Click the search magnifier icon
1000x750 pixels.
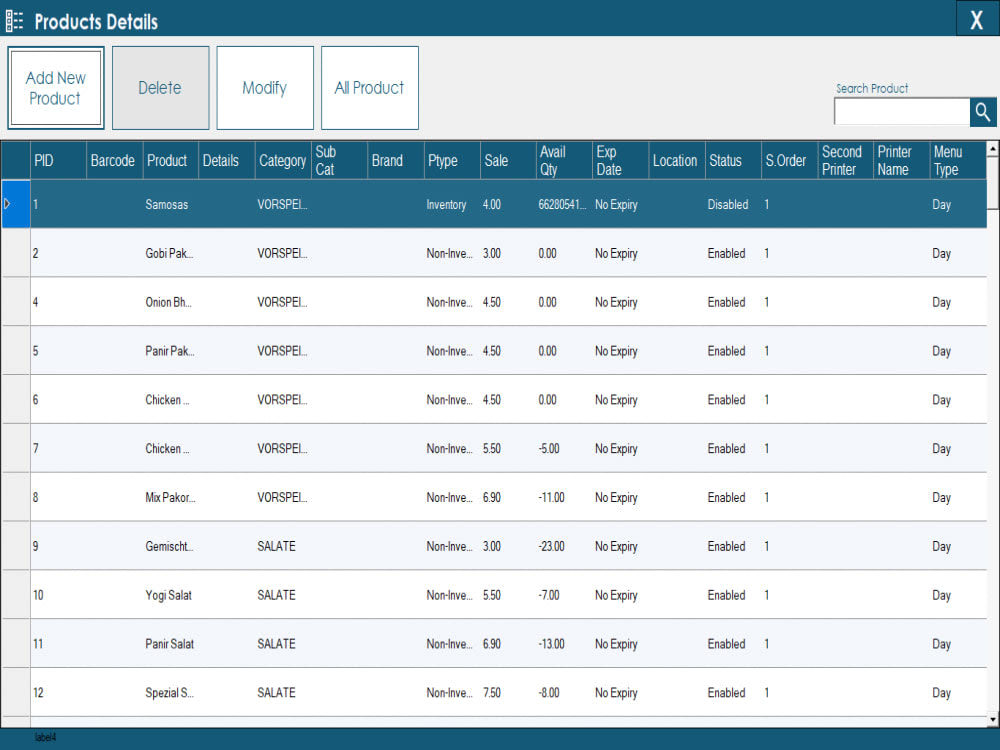point(982,112)
